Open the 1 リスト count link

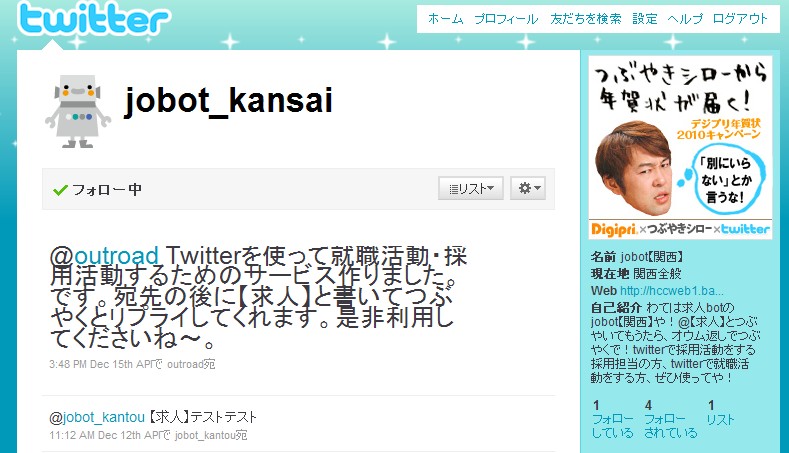pos(720,413)
